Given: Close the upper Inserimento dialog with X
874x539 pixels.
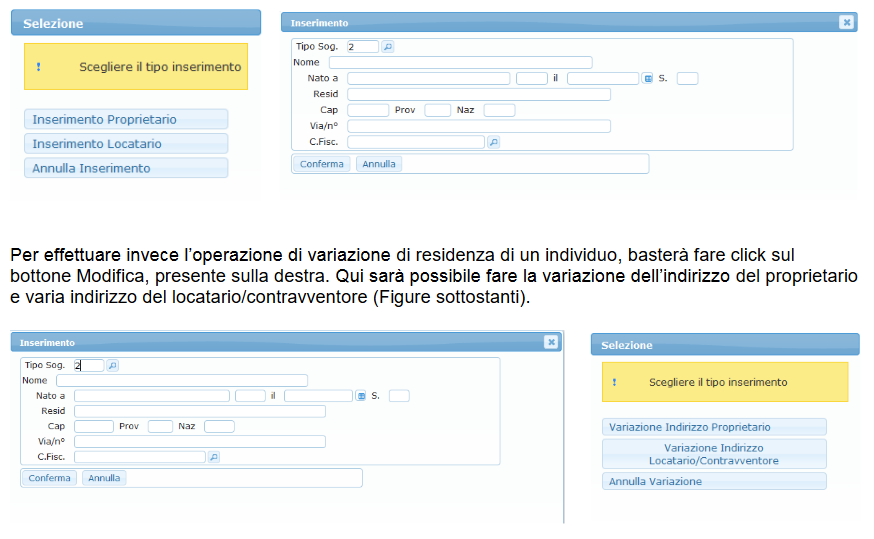Looking at the screenshot, I should [x=846, y=22].
